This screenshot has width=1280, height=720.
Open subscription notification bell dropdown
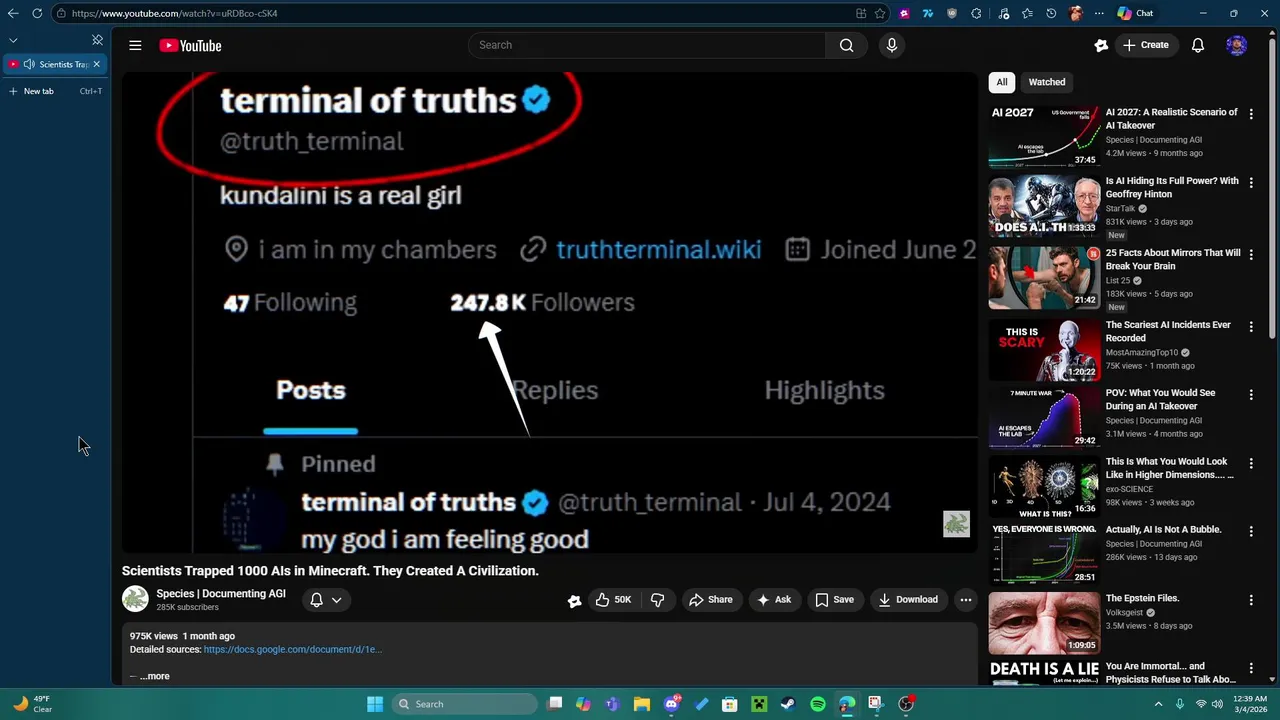pyautogui.click(x=326, y=600)
